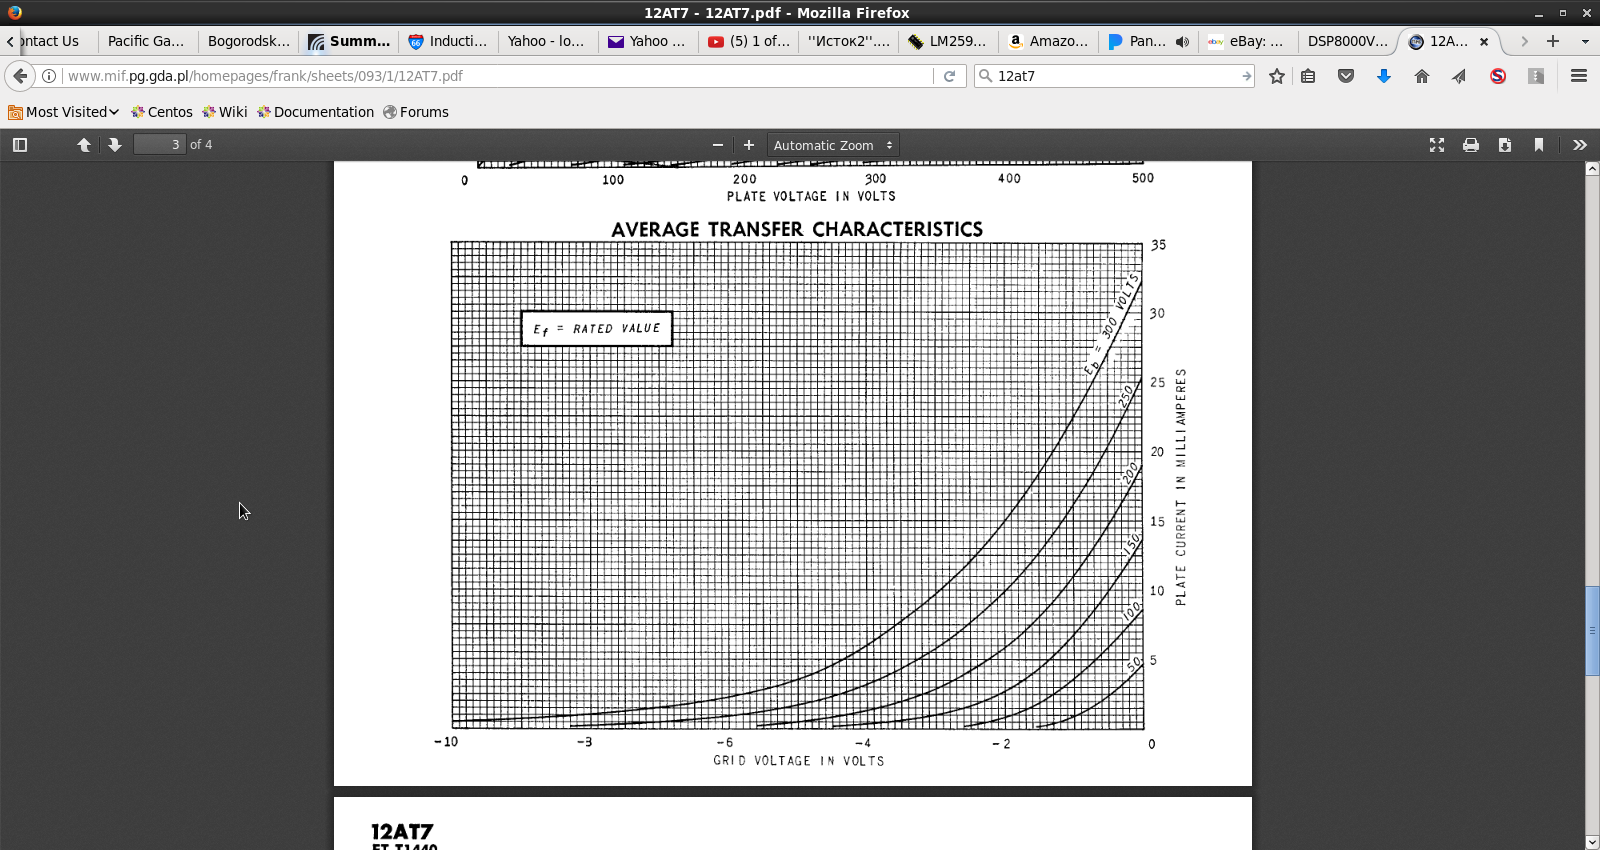This screenshot has width=1600, height=850.
Task: Click the Firefox icon in title bar
Action: tap(15, 12)
